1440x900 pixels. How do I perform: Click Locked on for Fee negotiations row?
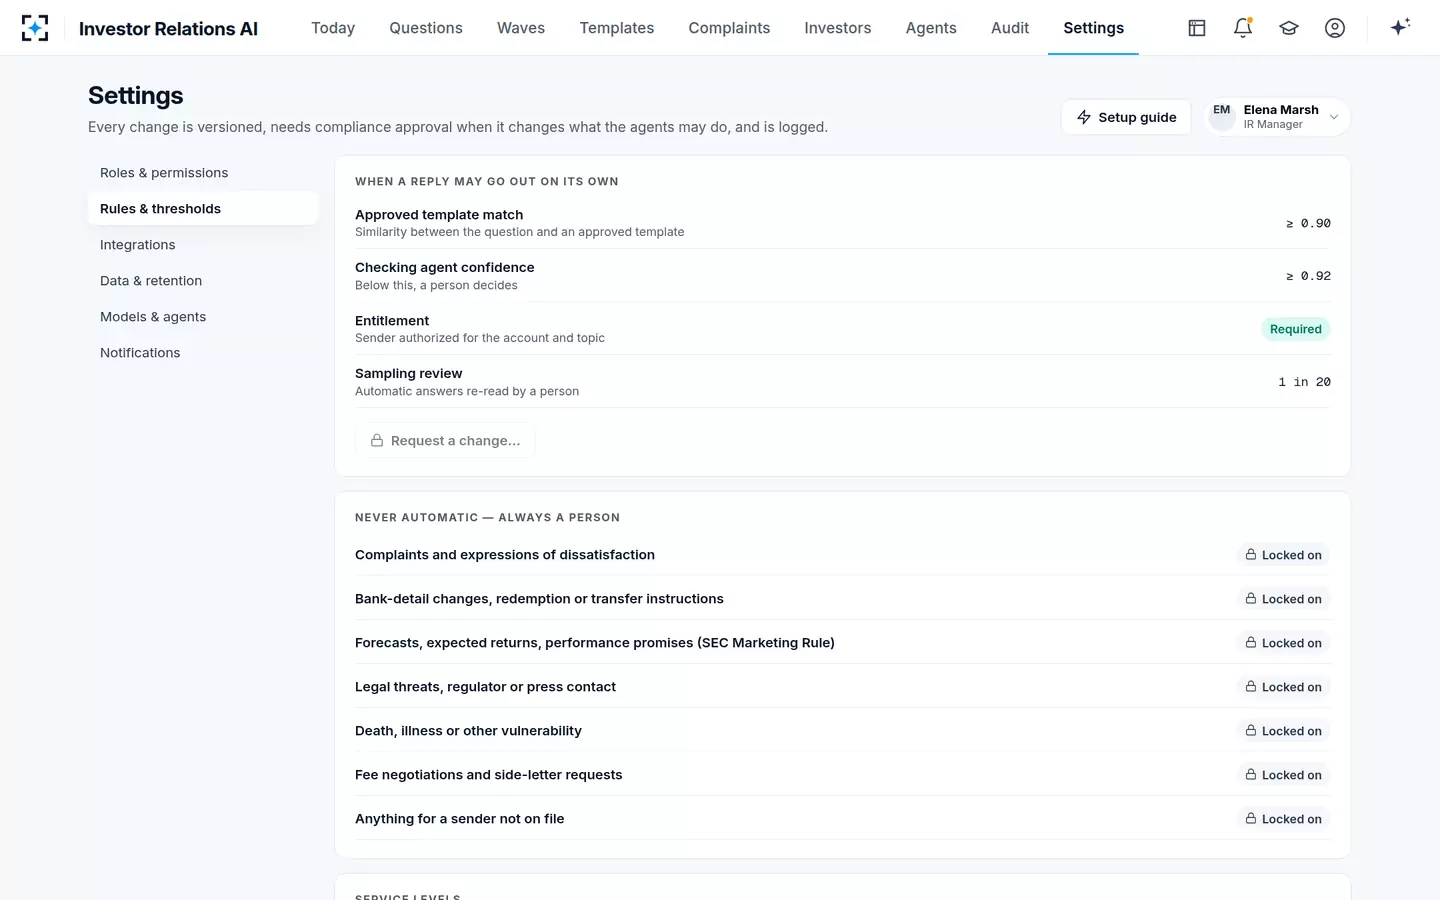point(1283,775)
